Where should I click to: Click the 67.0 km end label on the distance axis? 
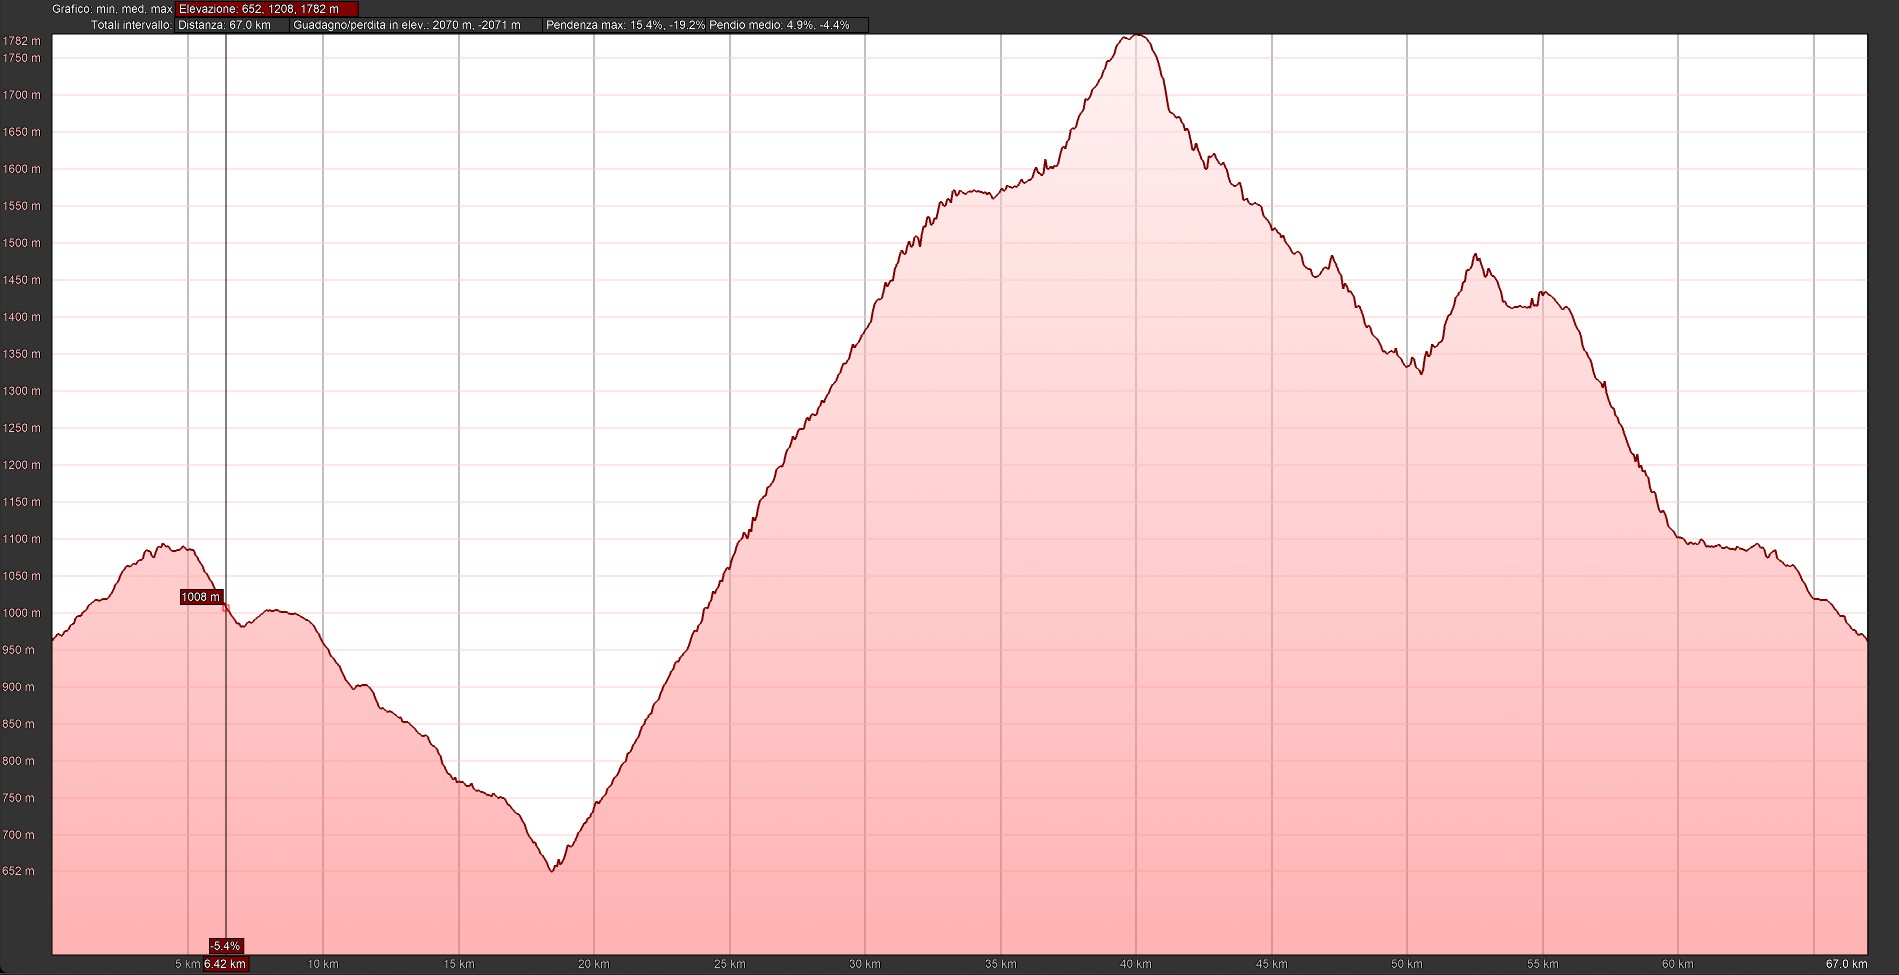(x=1846, y=965)
